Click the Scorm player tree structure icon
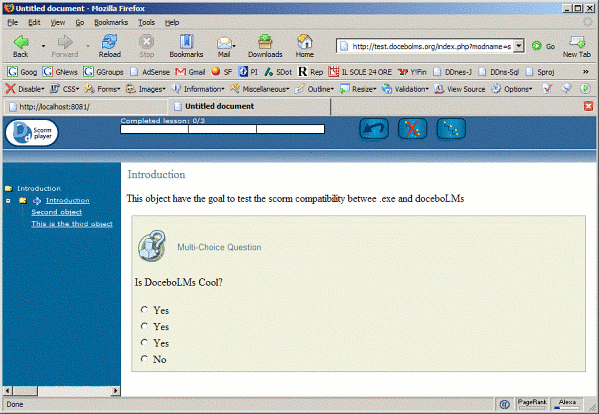 point(451,129)
